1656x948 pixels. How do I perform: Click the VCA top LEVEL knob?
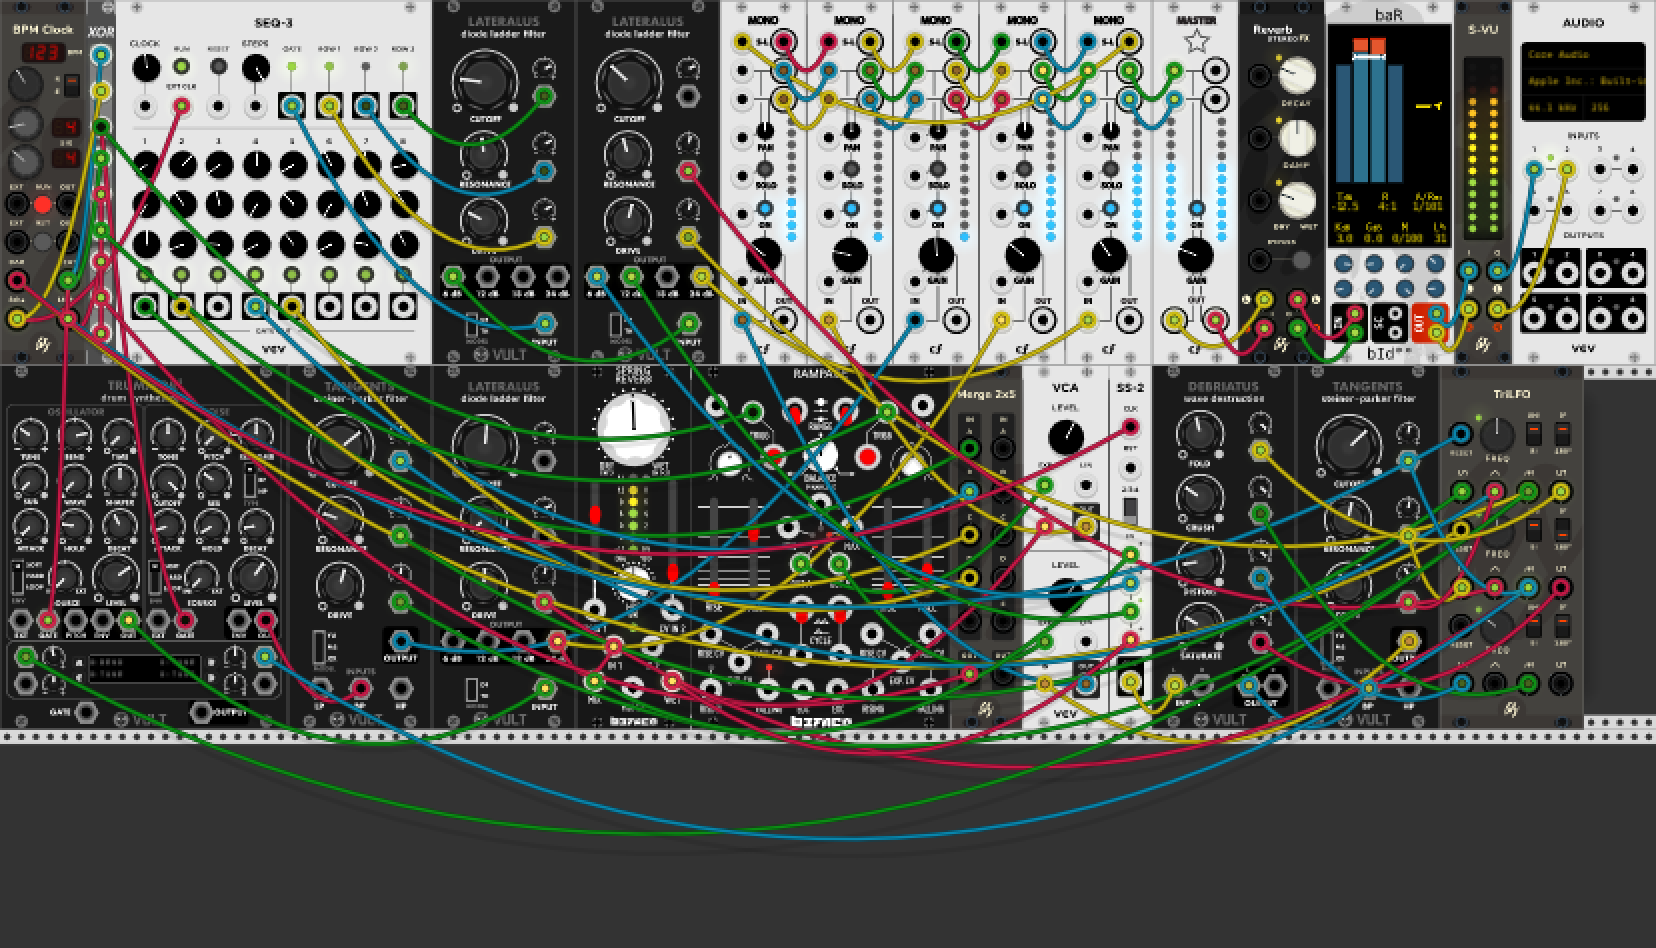pos(1066,436)
